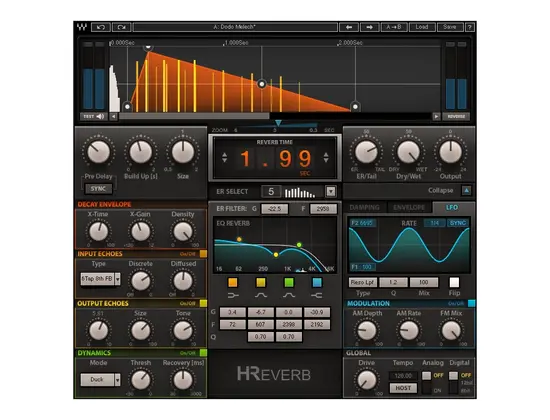Open the Load preset menu
Screen dimensions: 550x420
pyautogui.click(x=422, y=27)
